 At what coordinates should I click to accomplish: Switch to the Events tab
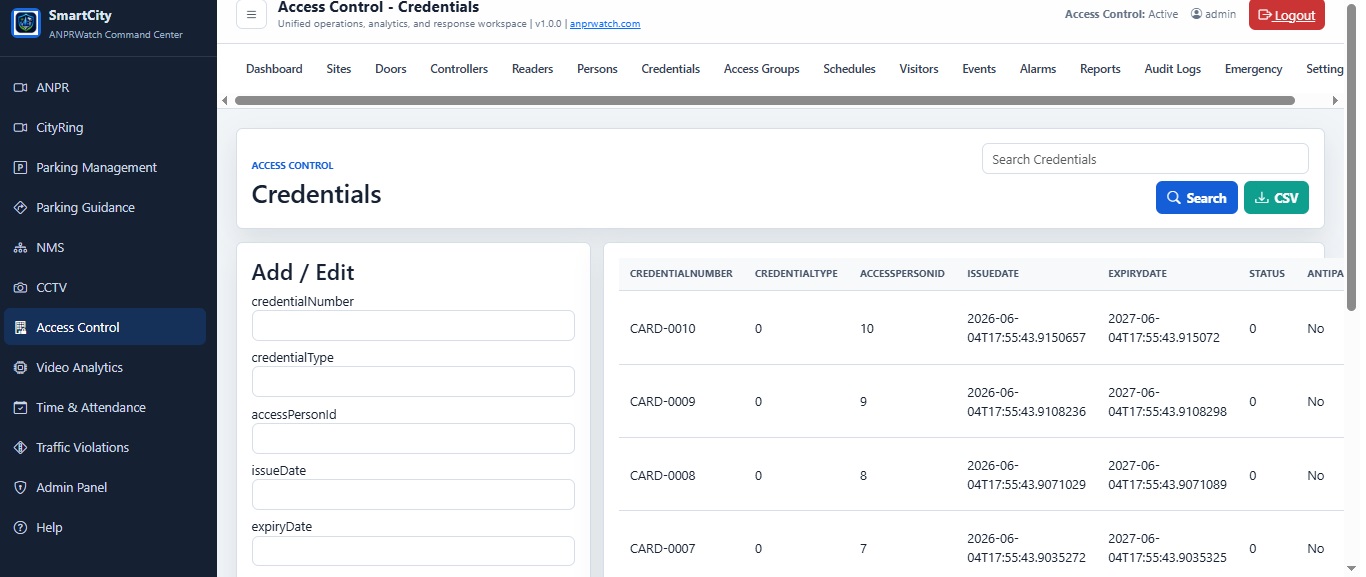(x=979, y=69)
